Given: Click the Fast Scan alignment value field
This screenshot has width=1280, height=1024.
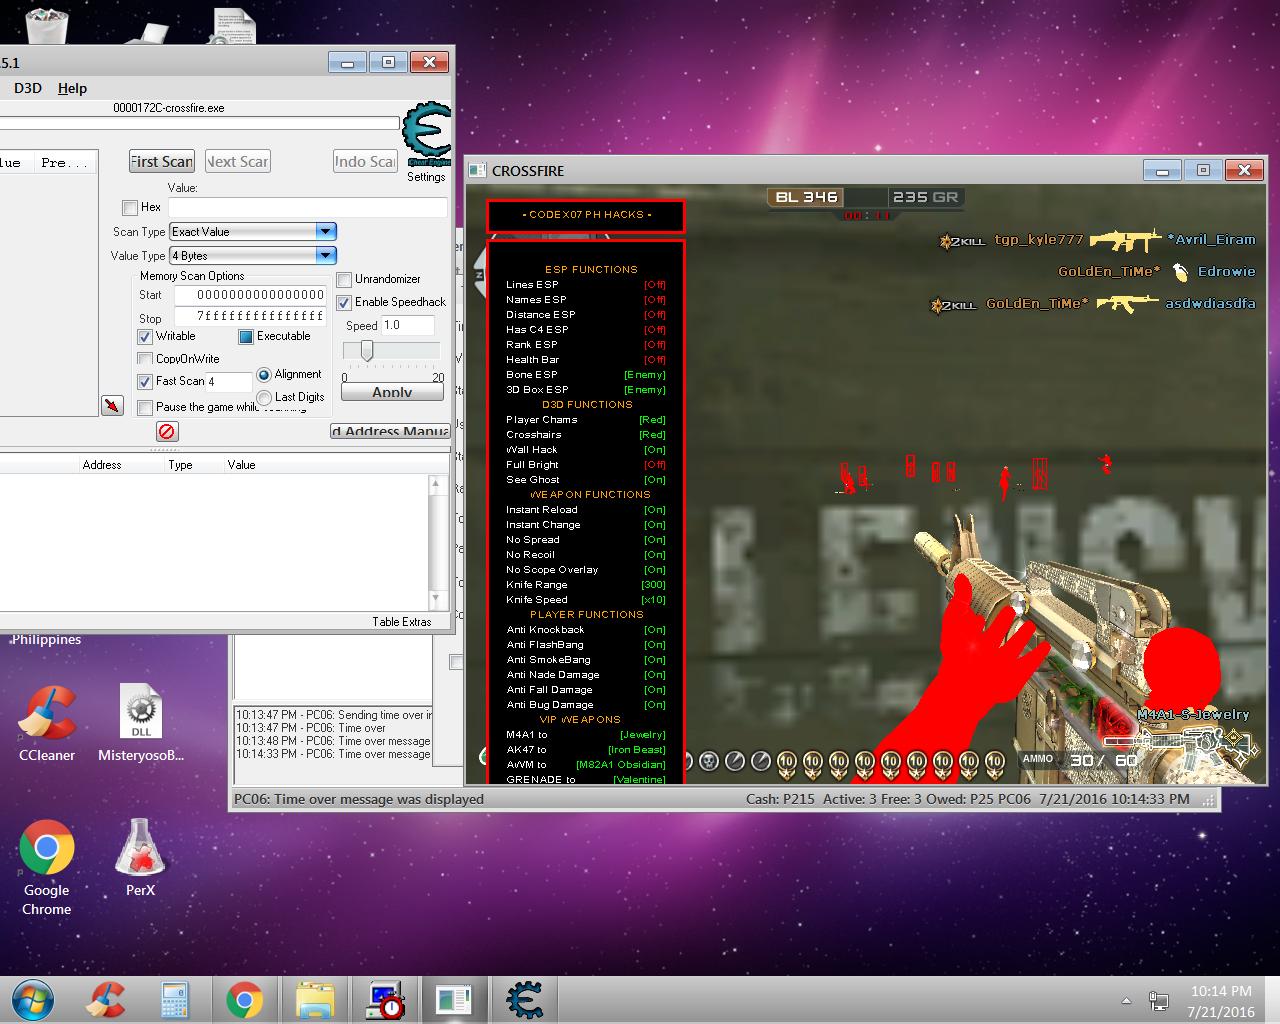Looking at the screenshot, I should click(x=229, y=381).
